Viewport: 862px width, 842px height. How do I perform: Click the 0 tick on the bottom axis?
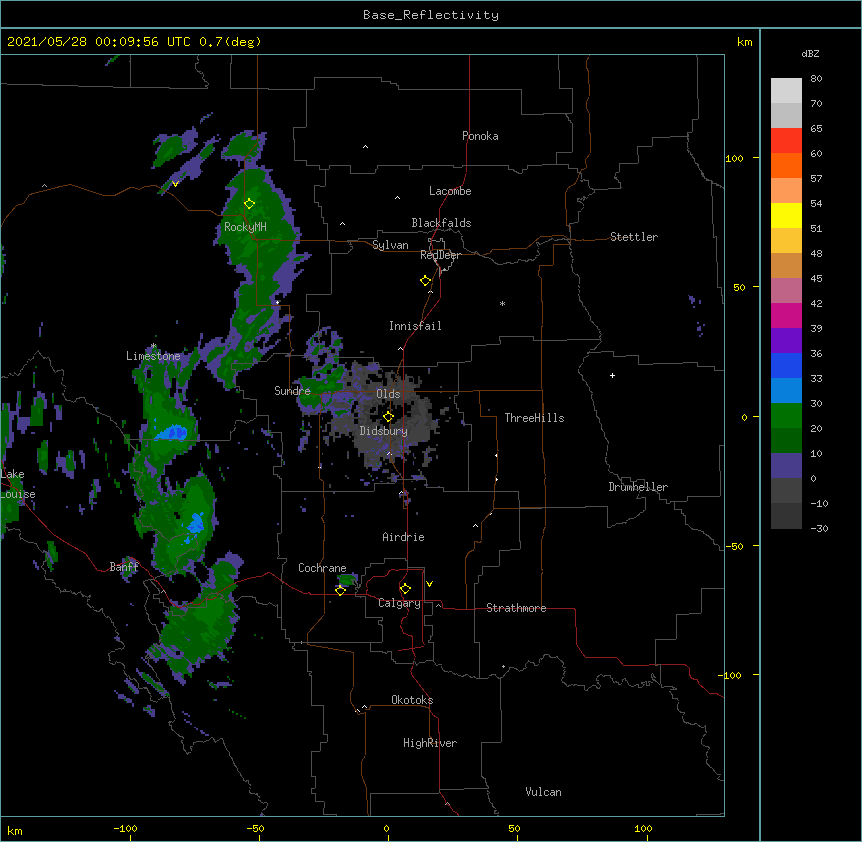coord(386,829)
